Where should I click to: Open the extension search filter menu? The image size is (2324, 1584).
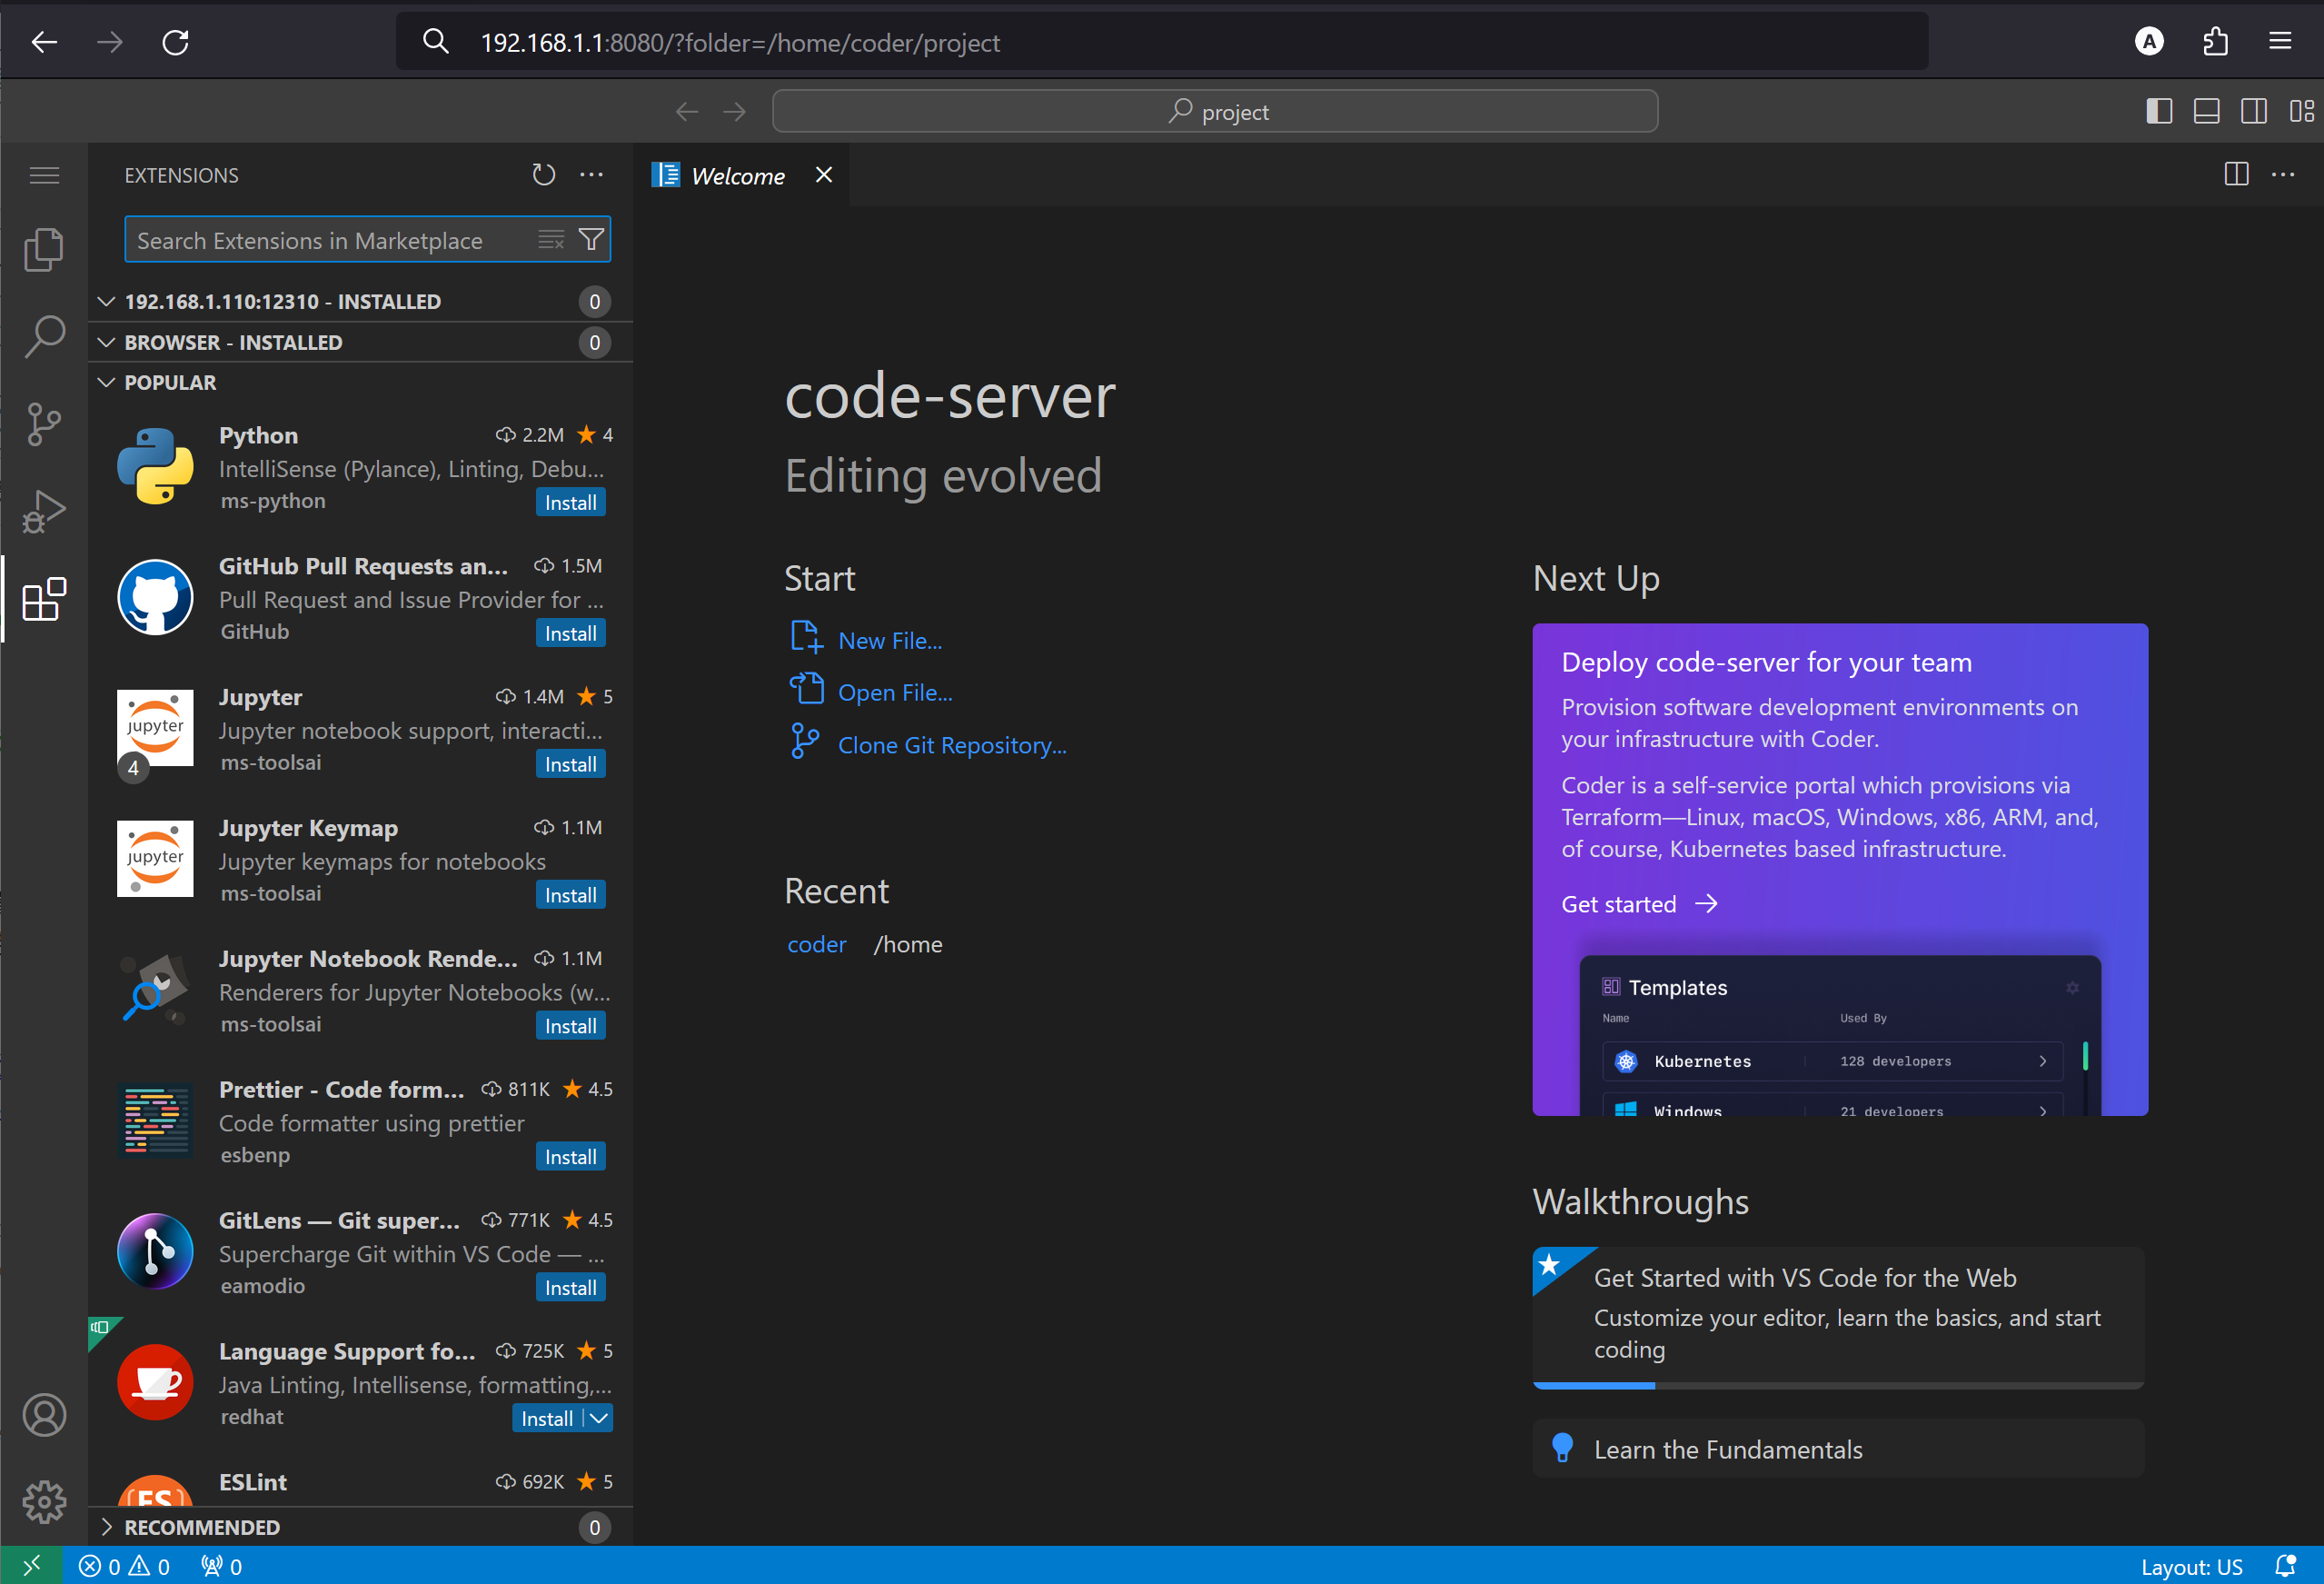[x=592, y=240]
